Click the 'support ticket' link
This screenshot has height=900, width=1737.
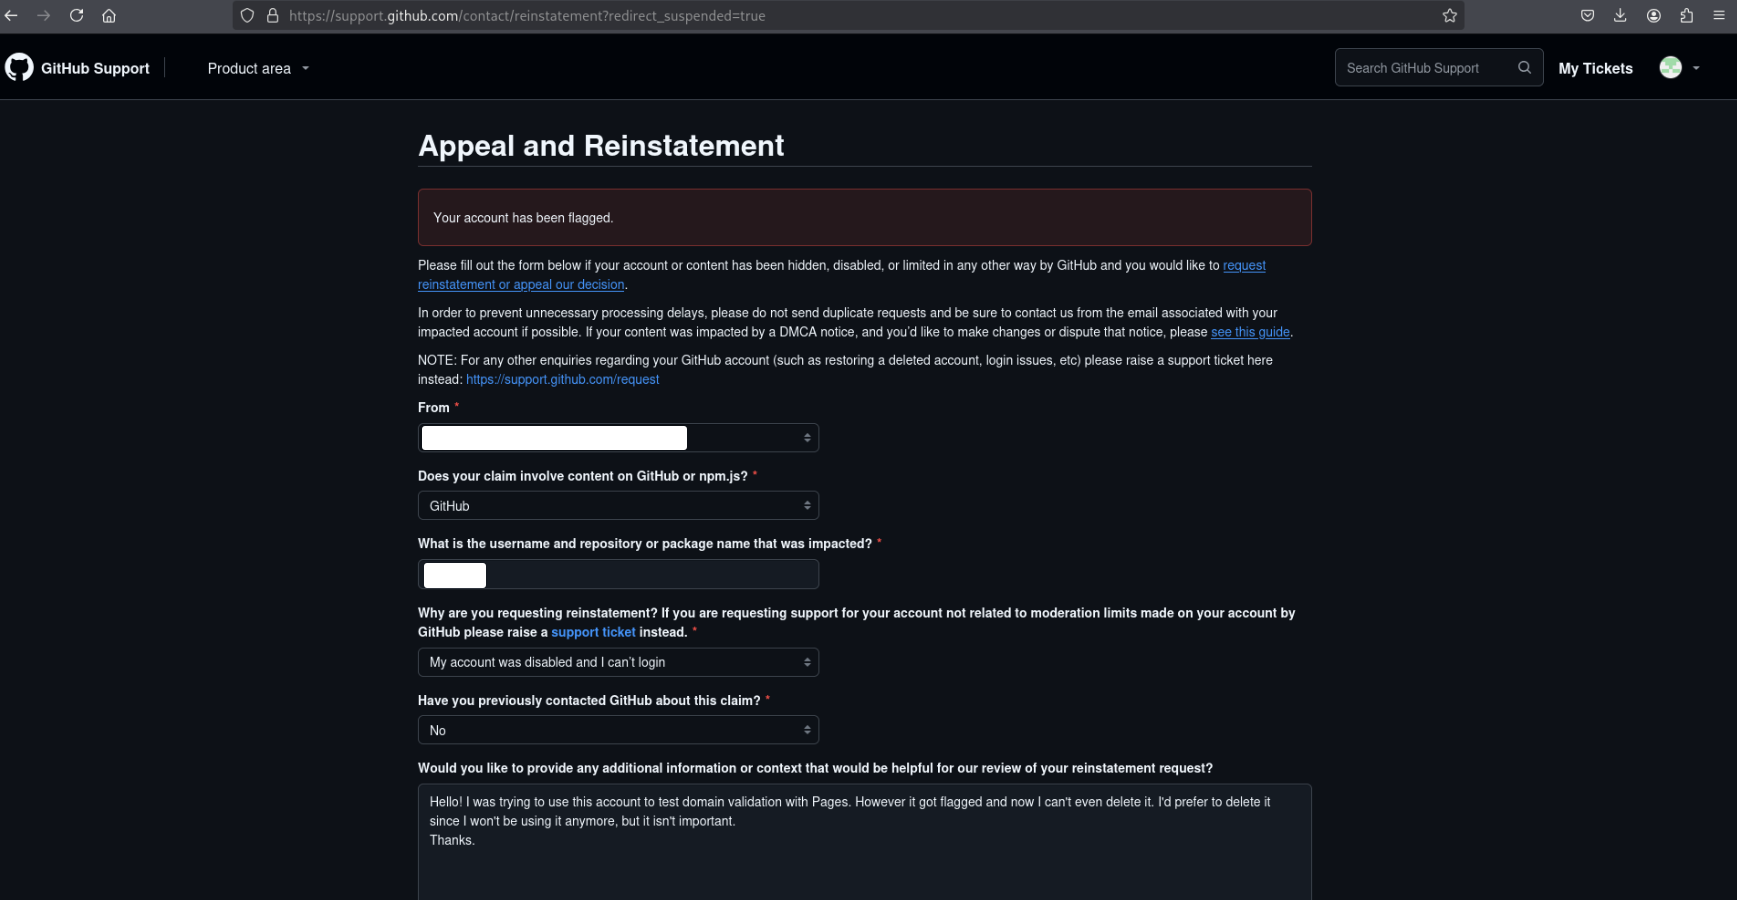tap(593, 632)
